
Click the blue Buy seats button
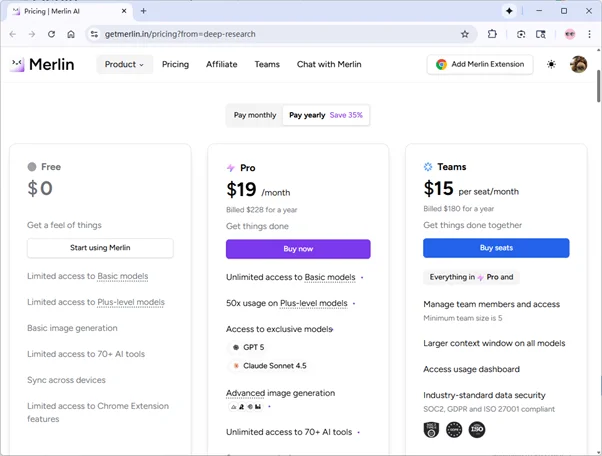click(x=496, y=248)
